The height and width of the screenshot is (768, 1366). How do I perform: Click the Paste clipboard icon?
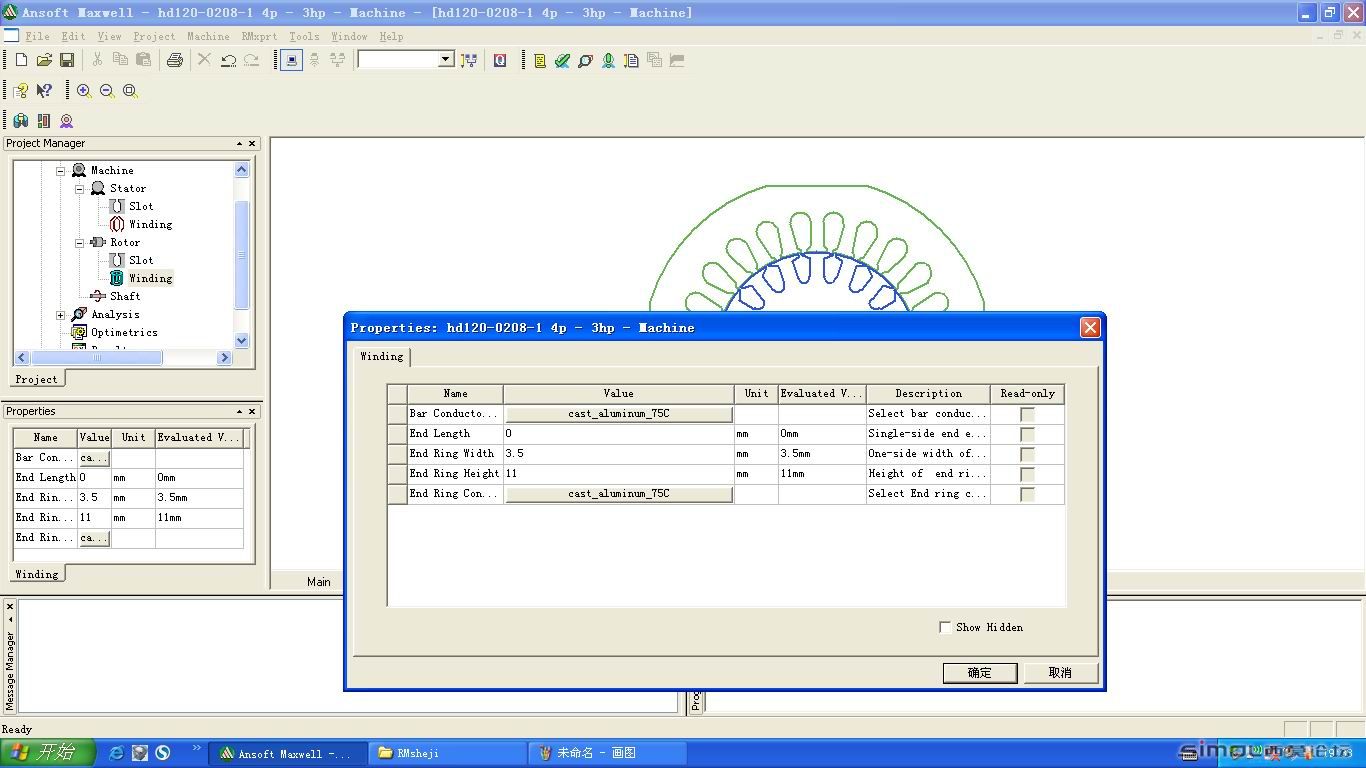click(143, 60)
